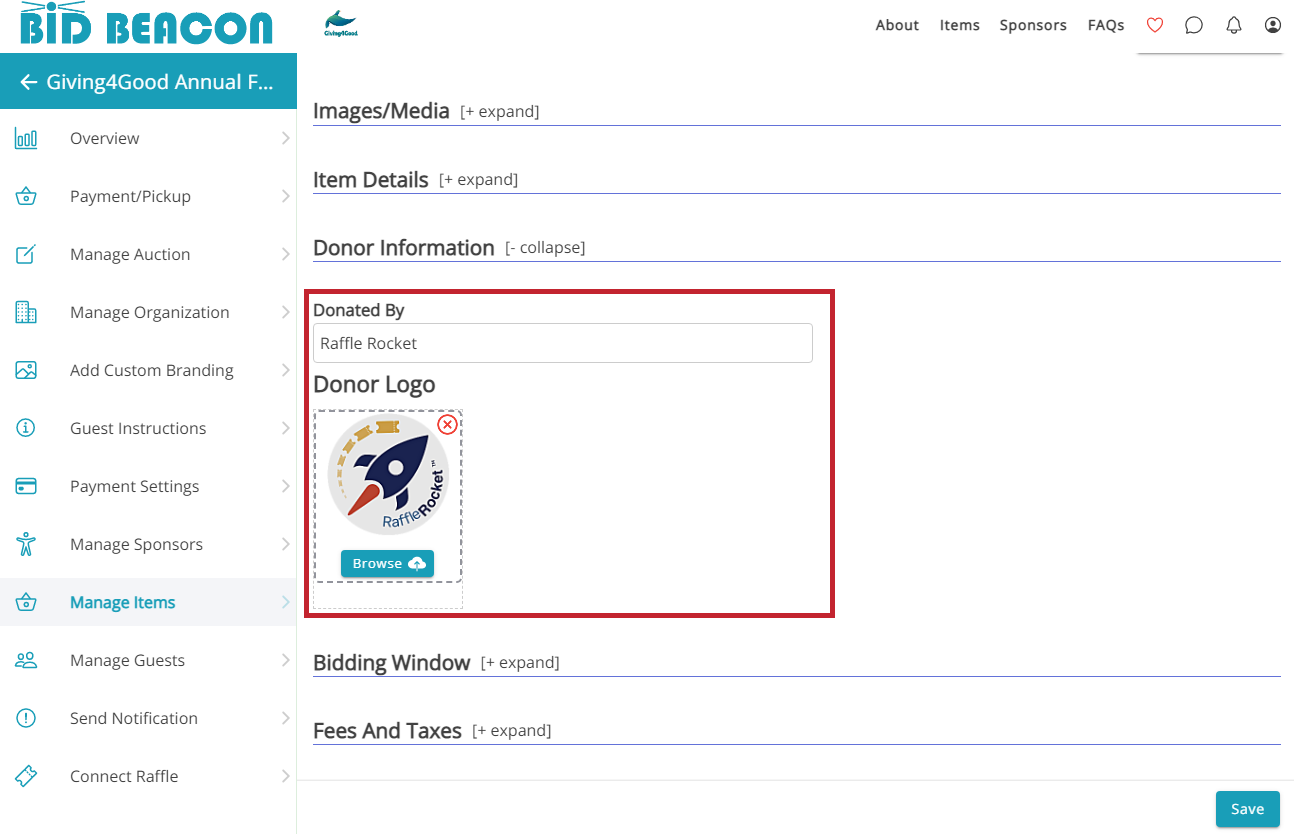This screenshot has width=1294, height=834.
Task: Open Payment/Pickup in the sidebar
Action: [148, 197]
